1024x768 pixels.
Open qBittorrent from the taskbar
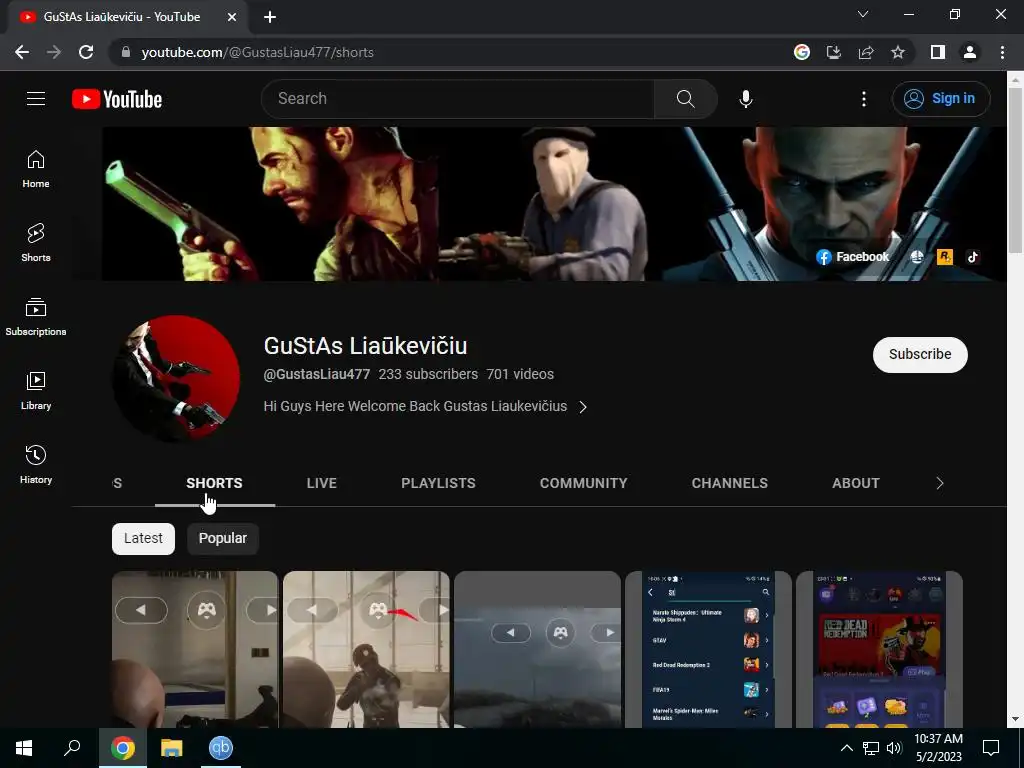pos(220,748)
